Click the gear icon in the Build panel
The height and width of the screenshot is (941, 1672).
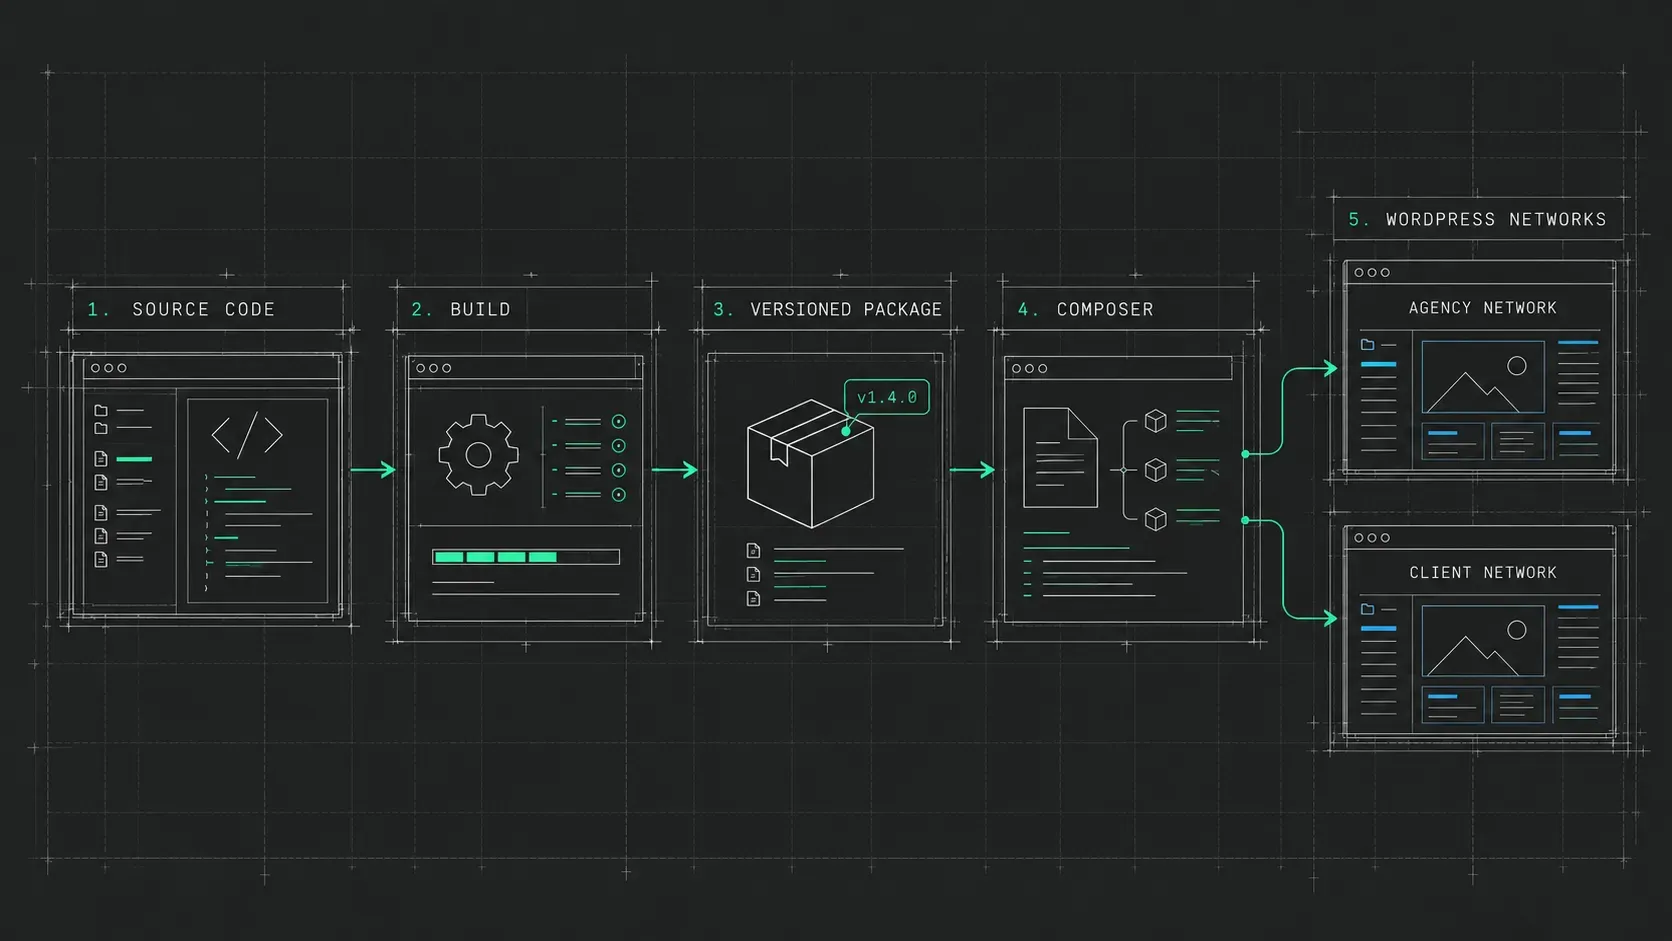[478, 455]
